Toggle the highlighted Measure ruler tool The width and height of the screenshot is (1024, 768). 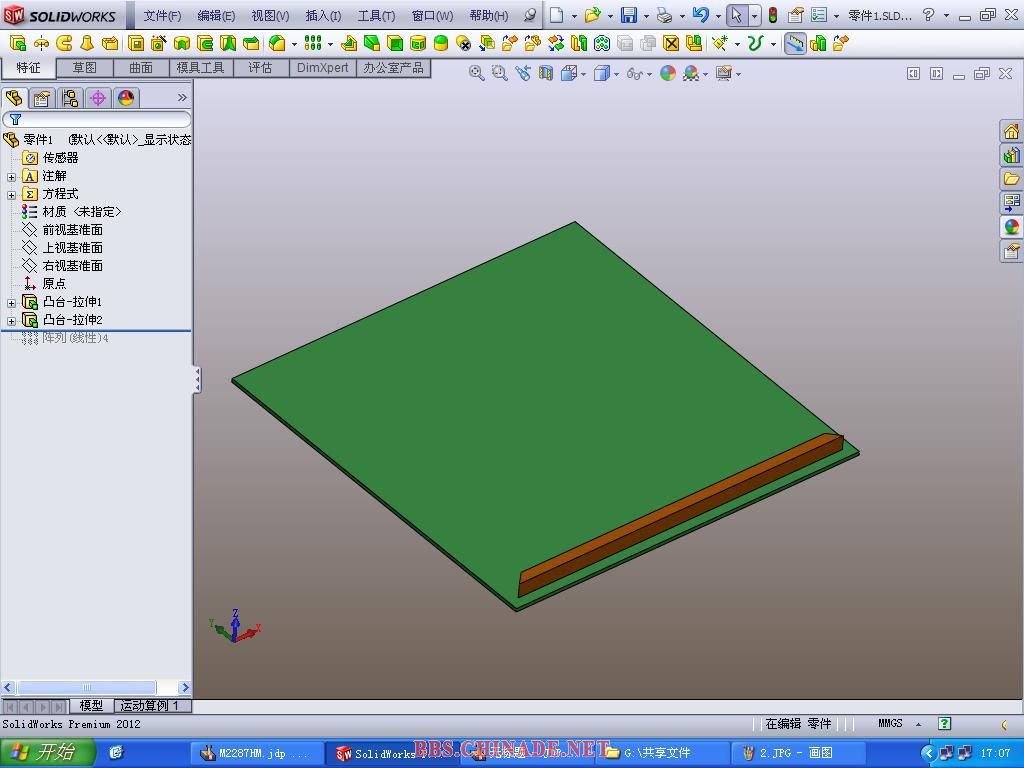pos(795,43)
